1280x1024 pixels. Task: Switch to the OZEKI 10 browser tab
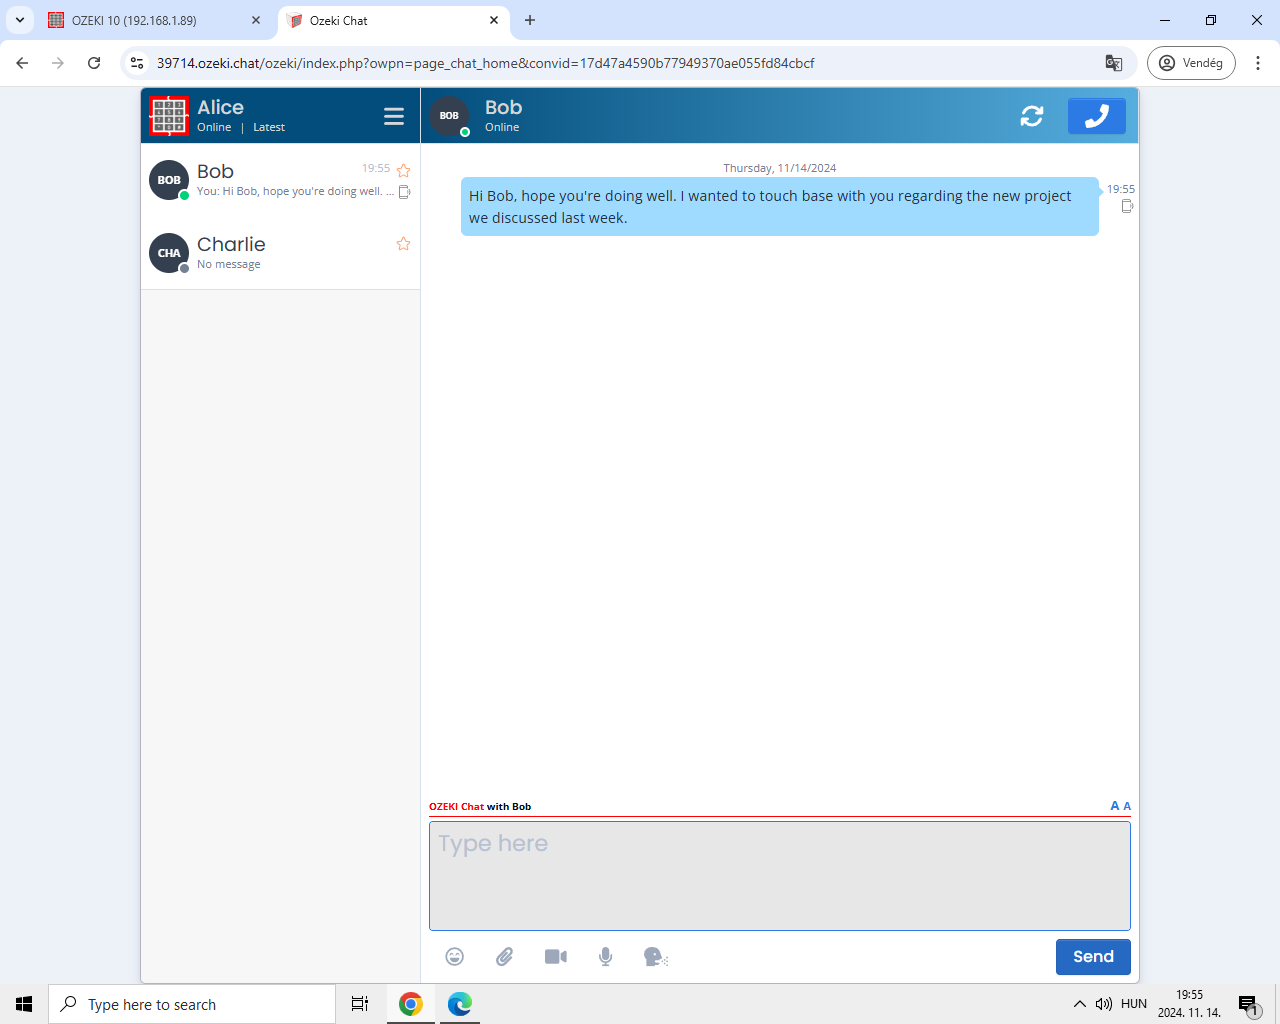[153, 20]
